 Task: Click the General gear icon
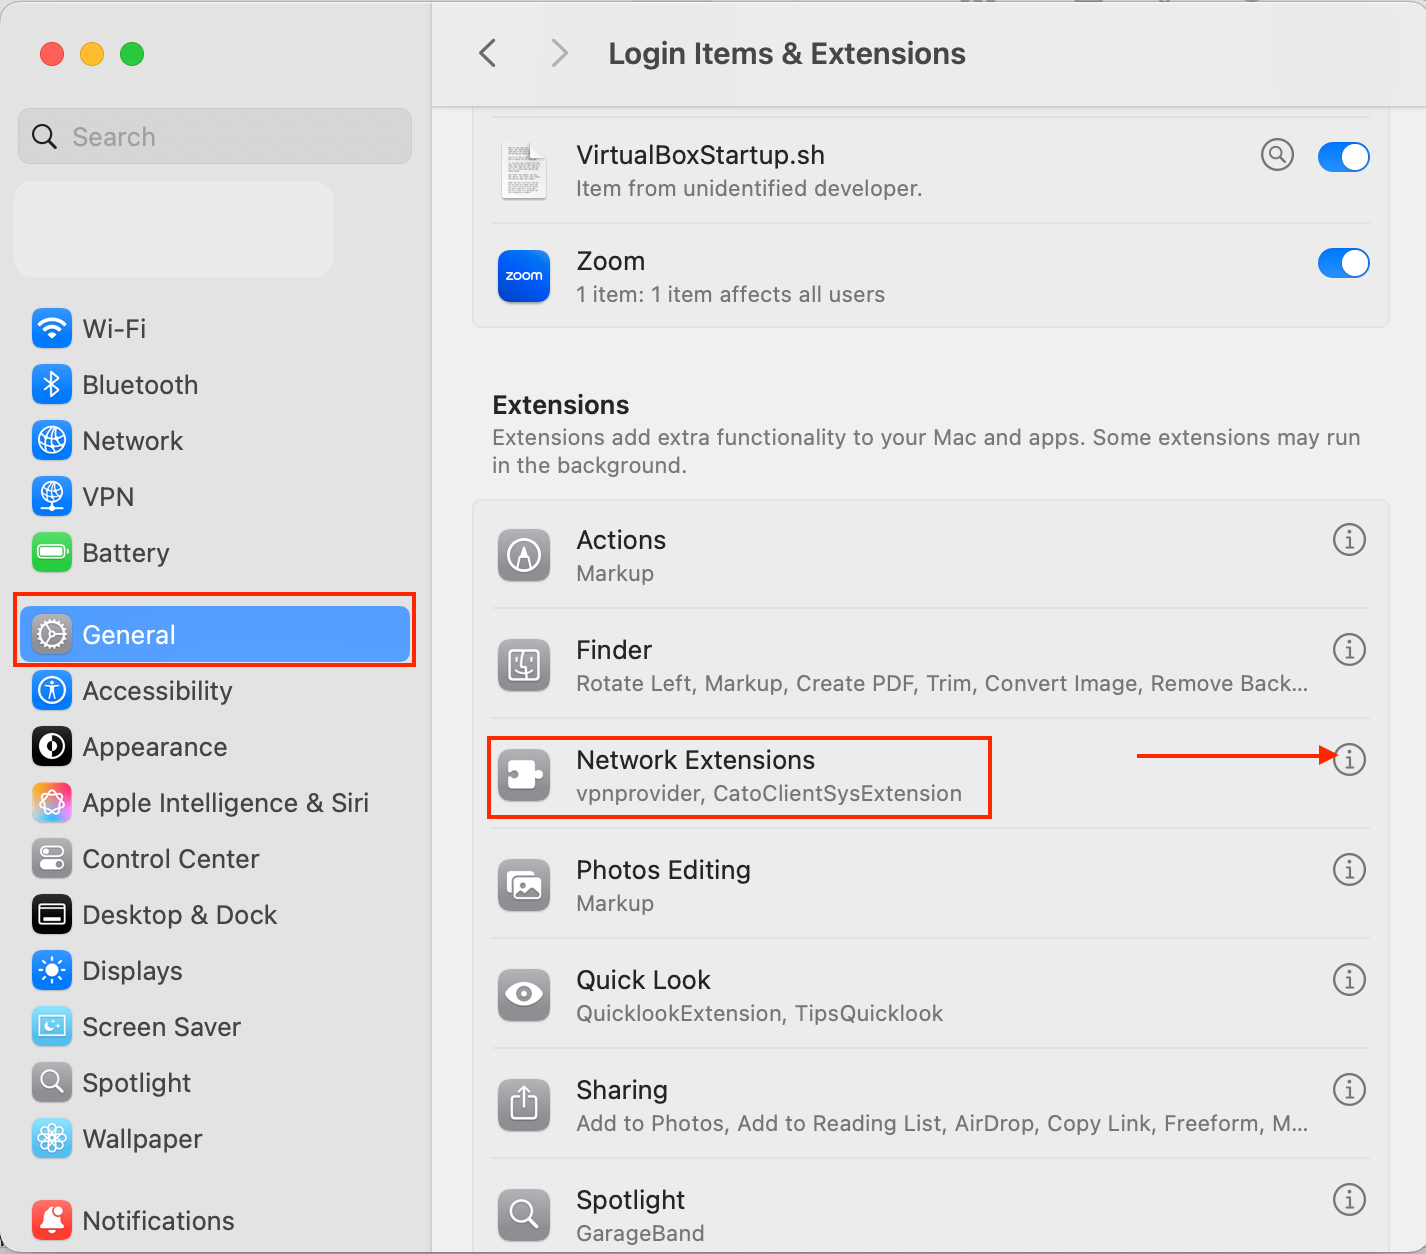(x=52, y=634)
